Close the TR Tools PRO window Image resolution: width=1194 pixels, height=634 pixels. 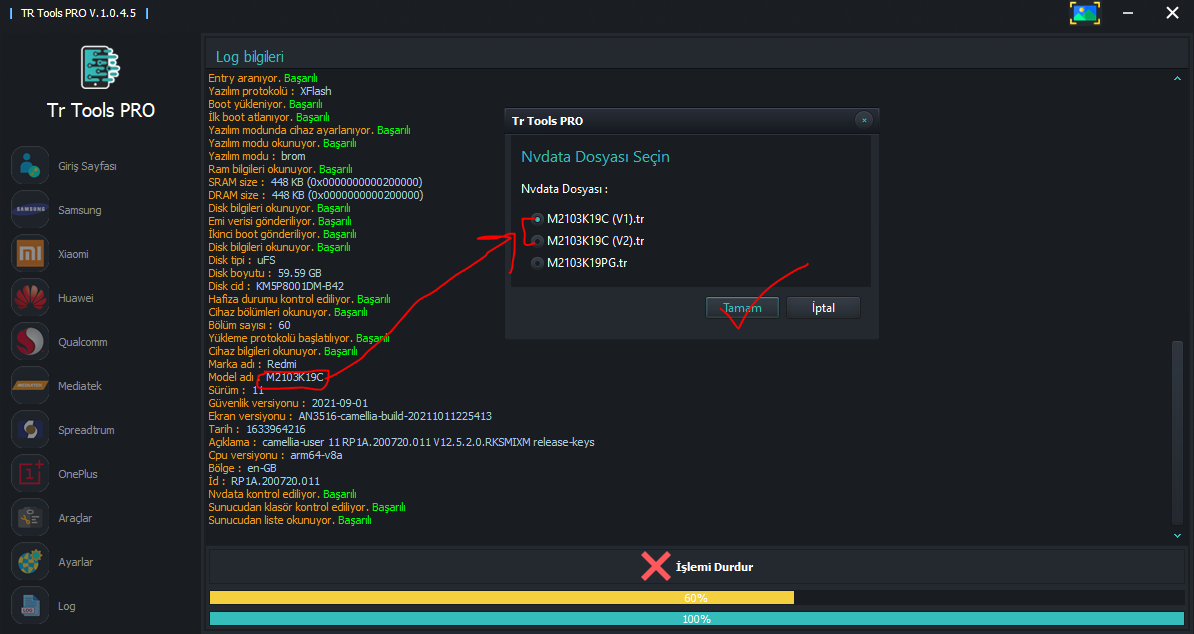click(x=1173, y=13)
